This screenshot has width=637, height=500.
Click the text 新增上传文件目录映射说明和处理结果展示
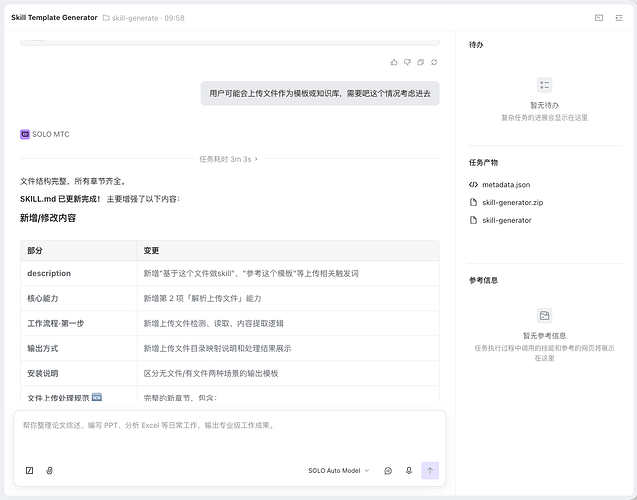pyautogui.click(x=217, y=348)
